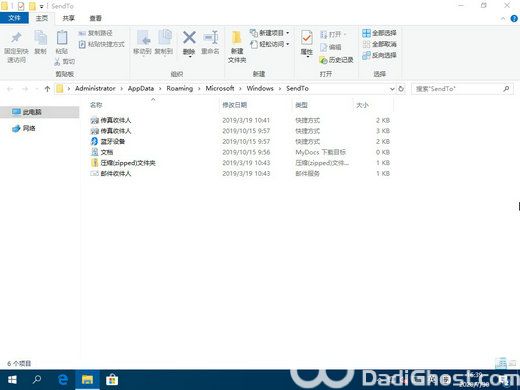Click the Open button in ribbon

[333, 34]
